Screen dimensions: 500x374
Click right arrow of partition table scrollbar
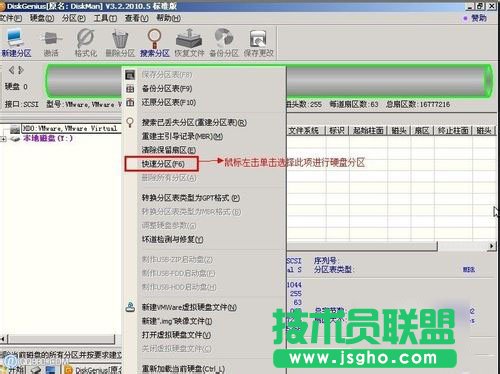click(x=491, y=246)
